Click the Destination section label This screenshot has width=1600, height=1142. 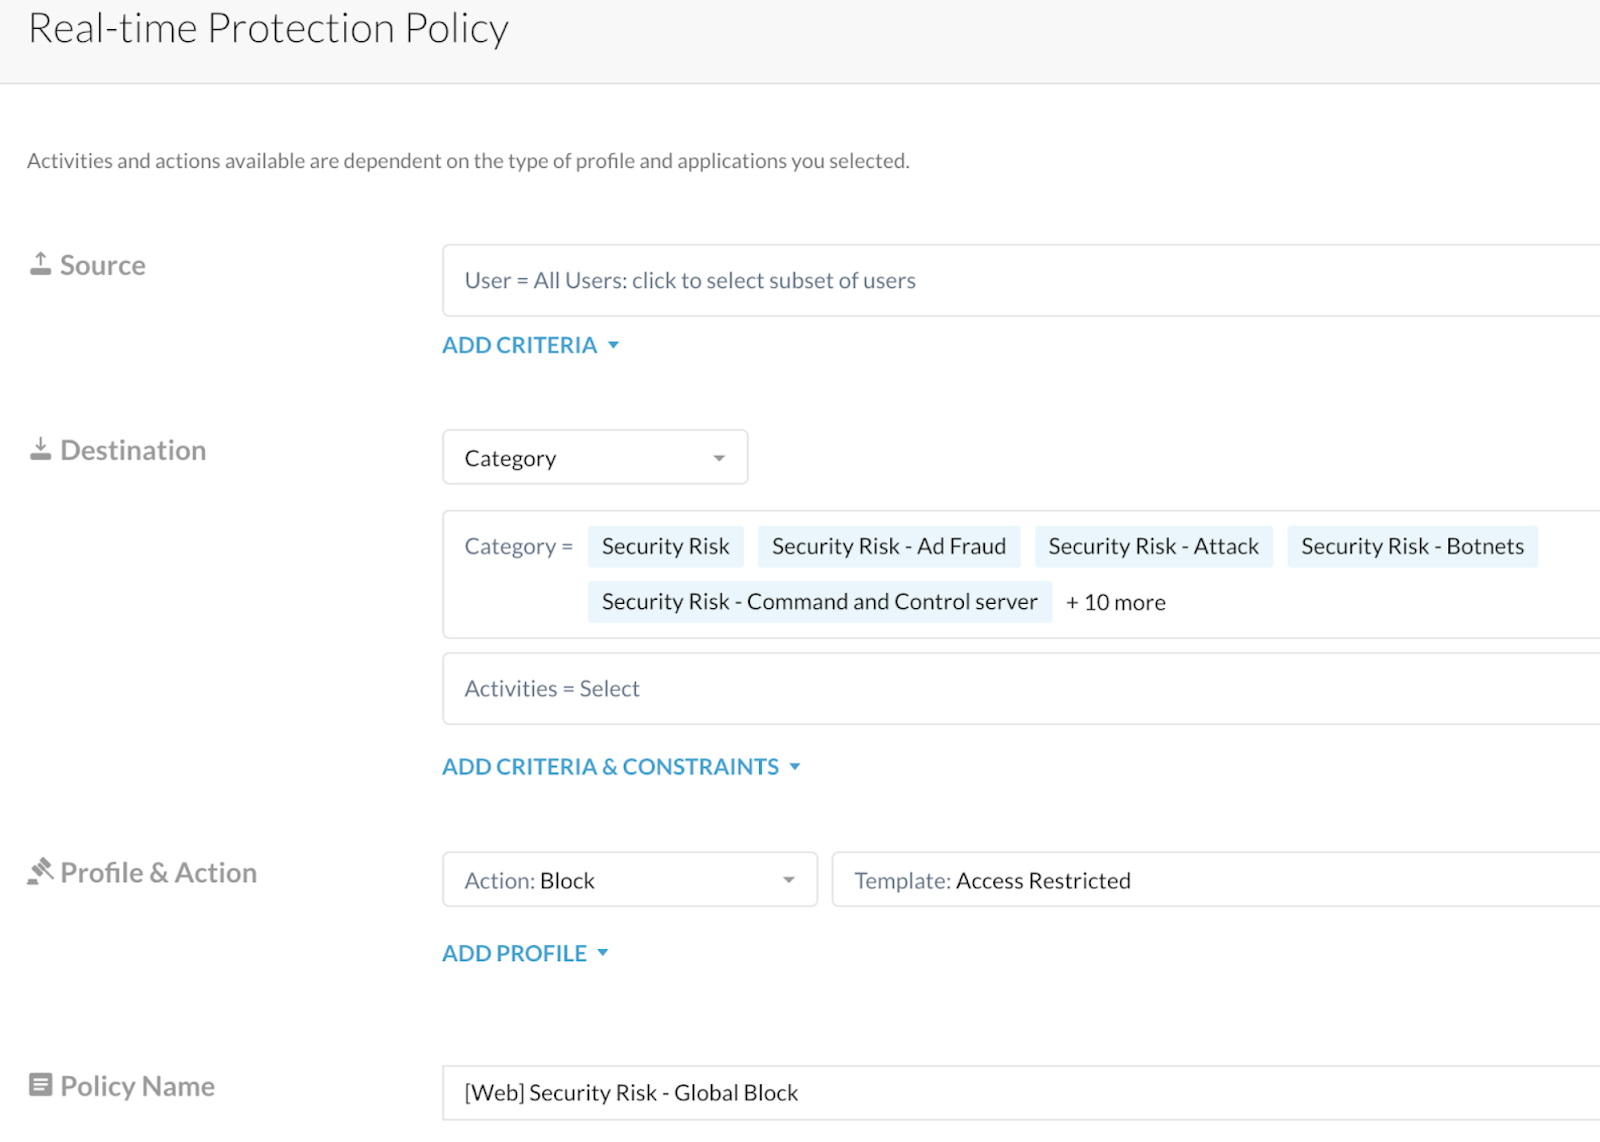[x=133, y=450]
